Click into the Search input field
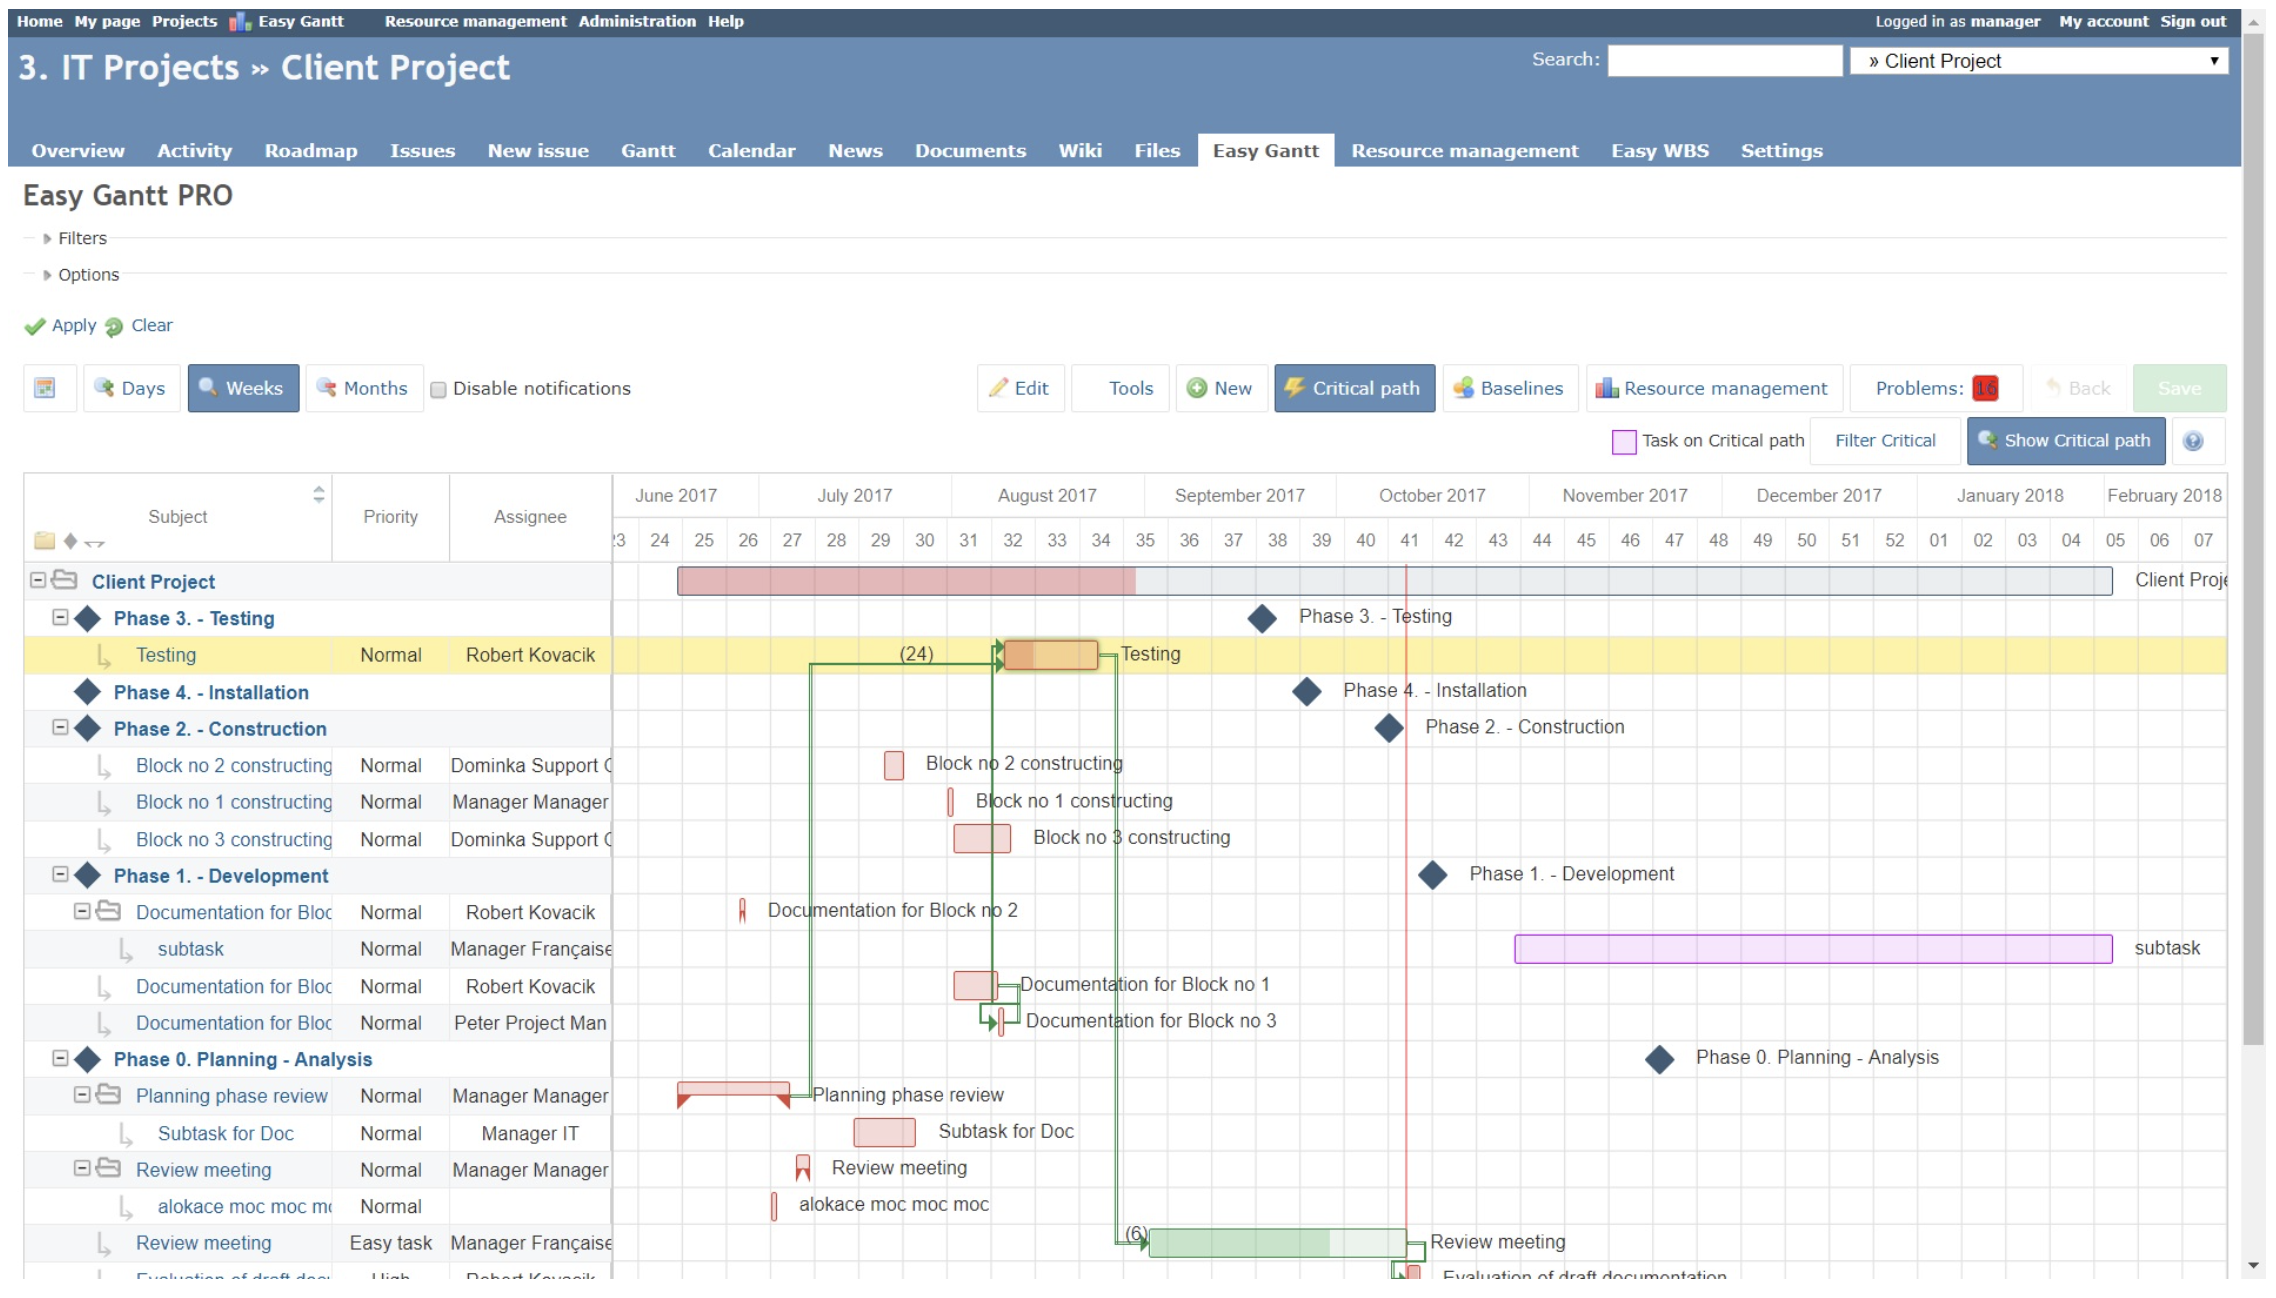The image size is (2276, 1298). [x=1724, y=61]
